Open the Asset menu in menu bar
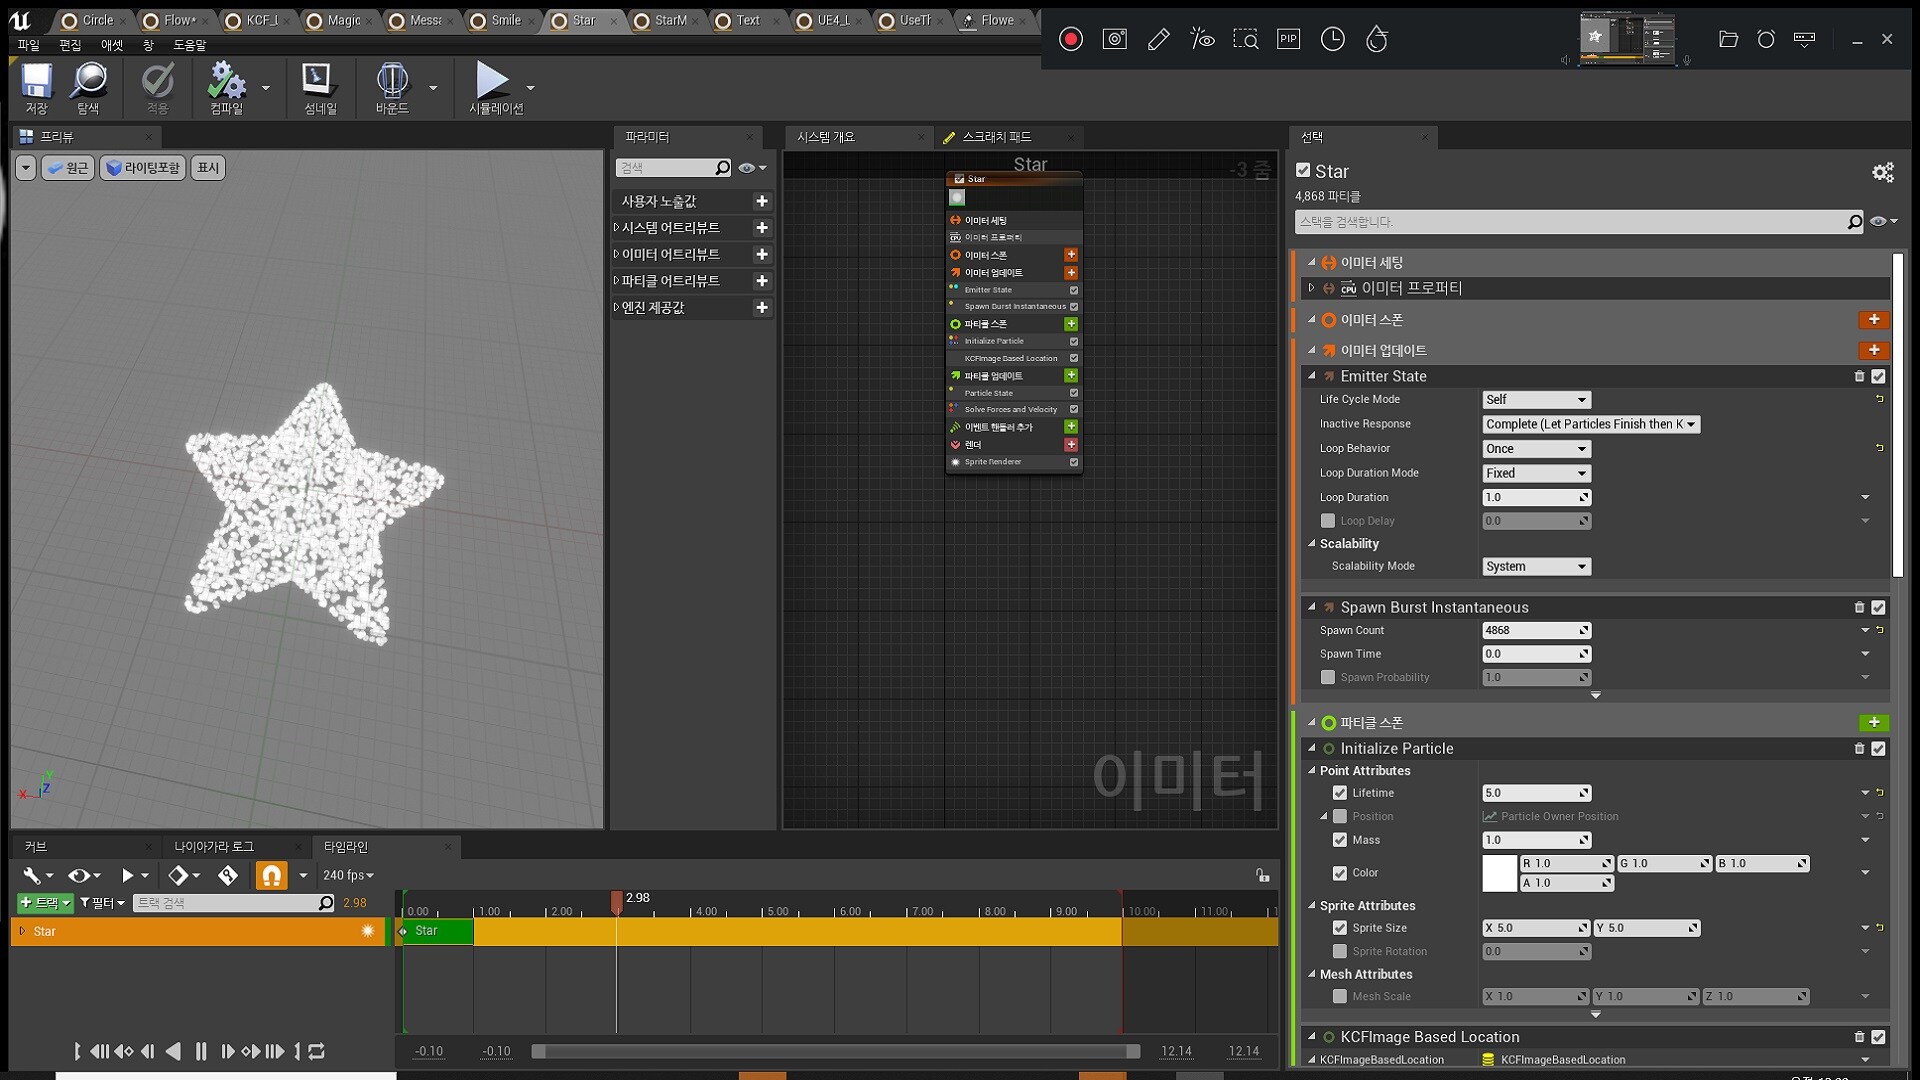 pos(112,45)
